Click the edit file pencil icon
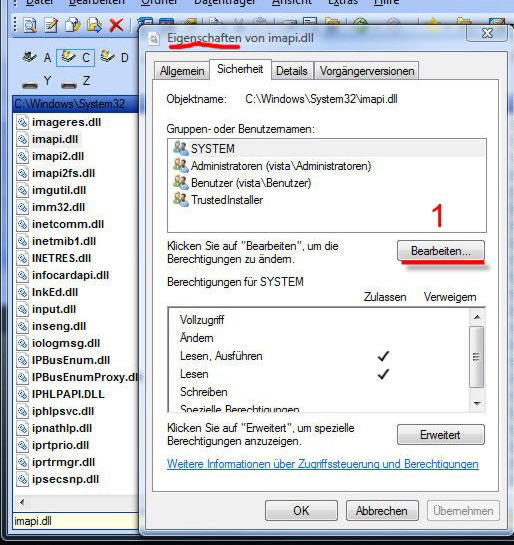514x545 pixels. (51, 25)
